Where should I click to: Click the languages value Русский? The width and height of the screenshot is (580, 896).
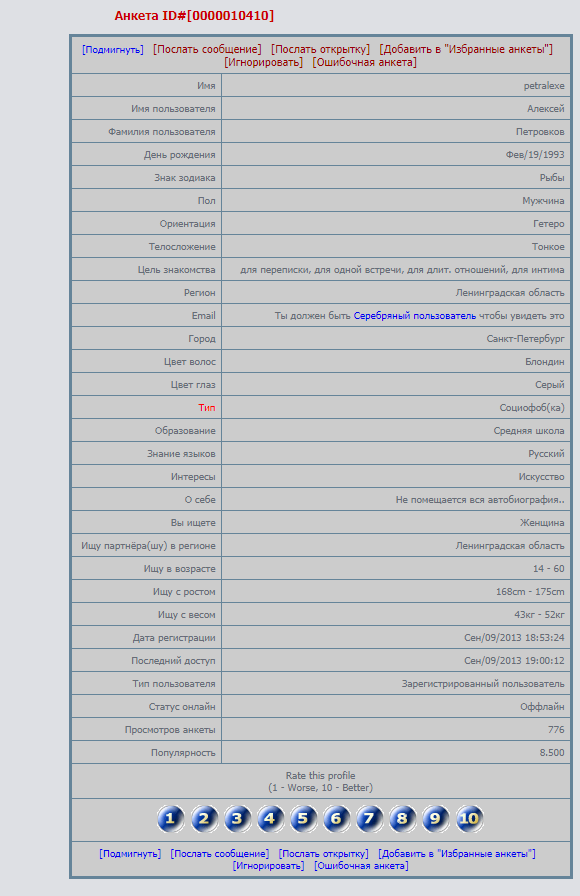(x=546, y=454)
